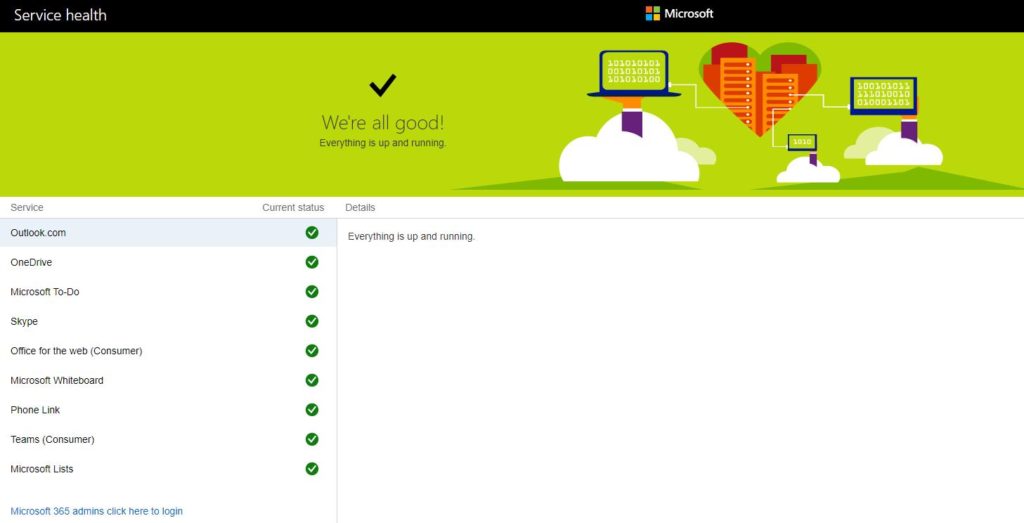Screen dimensions: 1024x523
Task: Click the Details column header
Action: pos(360,208)
